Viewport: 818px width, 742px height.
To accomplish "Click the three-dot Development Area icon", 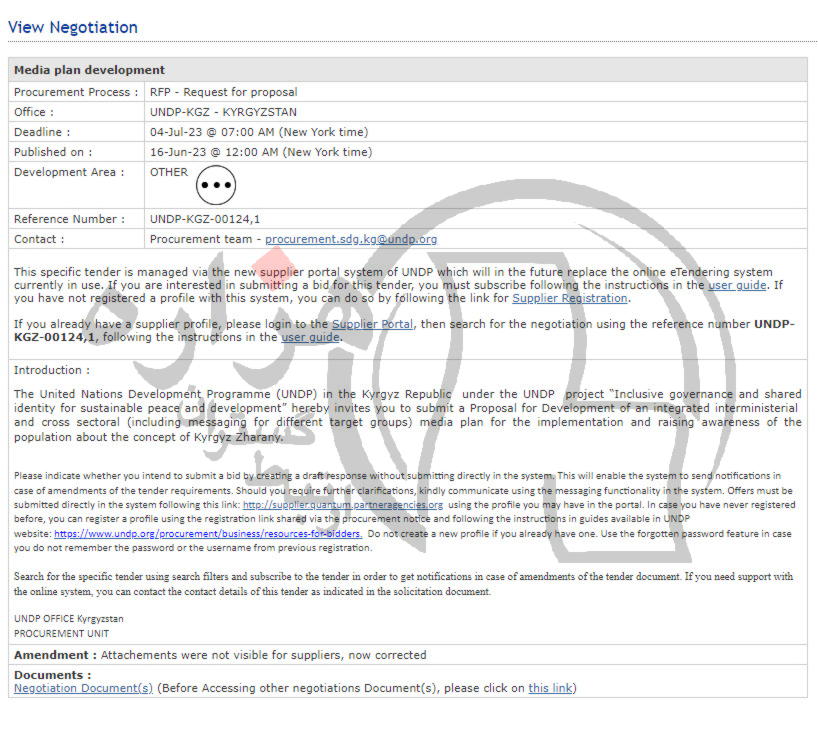I will (216, 185).
